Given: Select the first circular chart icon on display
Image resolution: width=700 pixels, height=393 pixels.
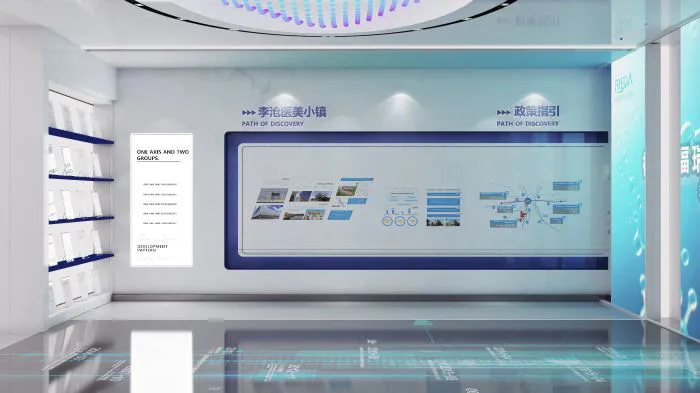Looking at the screenshot, I should pyautogui.click(x=387, y=220).
